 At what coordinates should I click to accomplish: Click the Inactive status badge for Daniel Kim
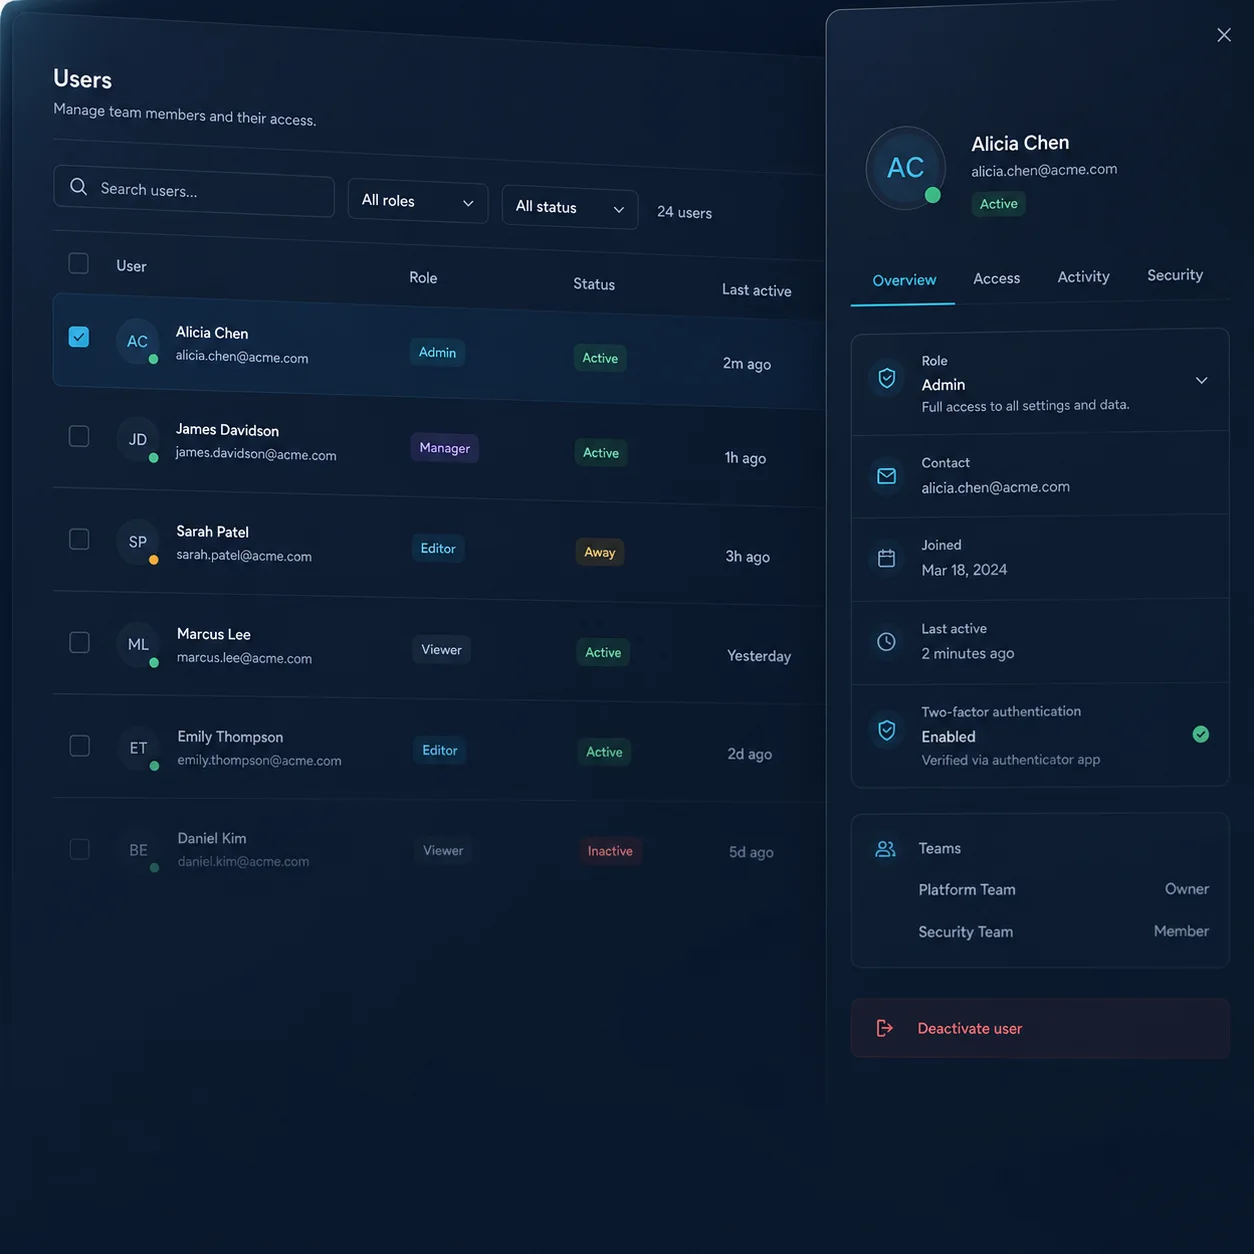[x=610, y=851]
